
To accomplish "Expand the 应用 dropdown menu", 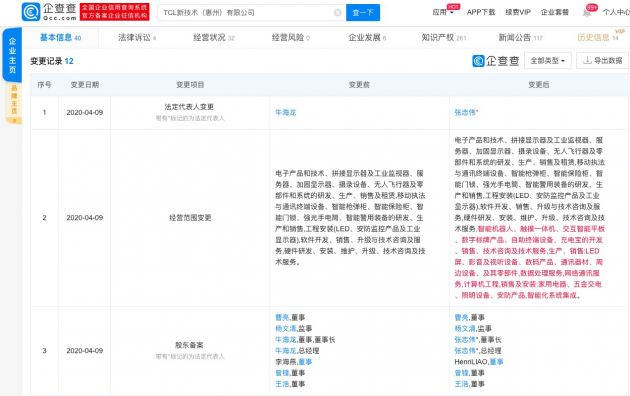I will tap(443, 12).
